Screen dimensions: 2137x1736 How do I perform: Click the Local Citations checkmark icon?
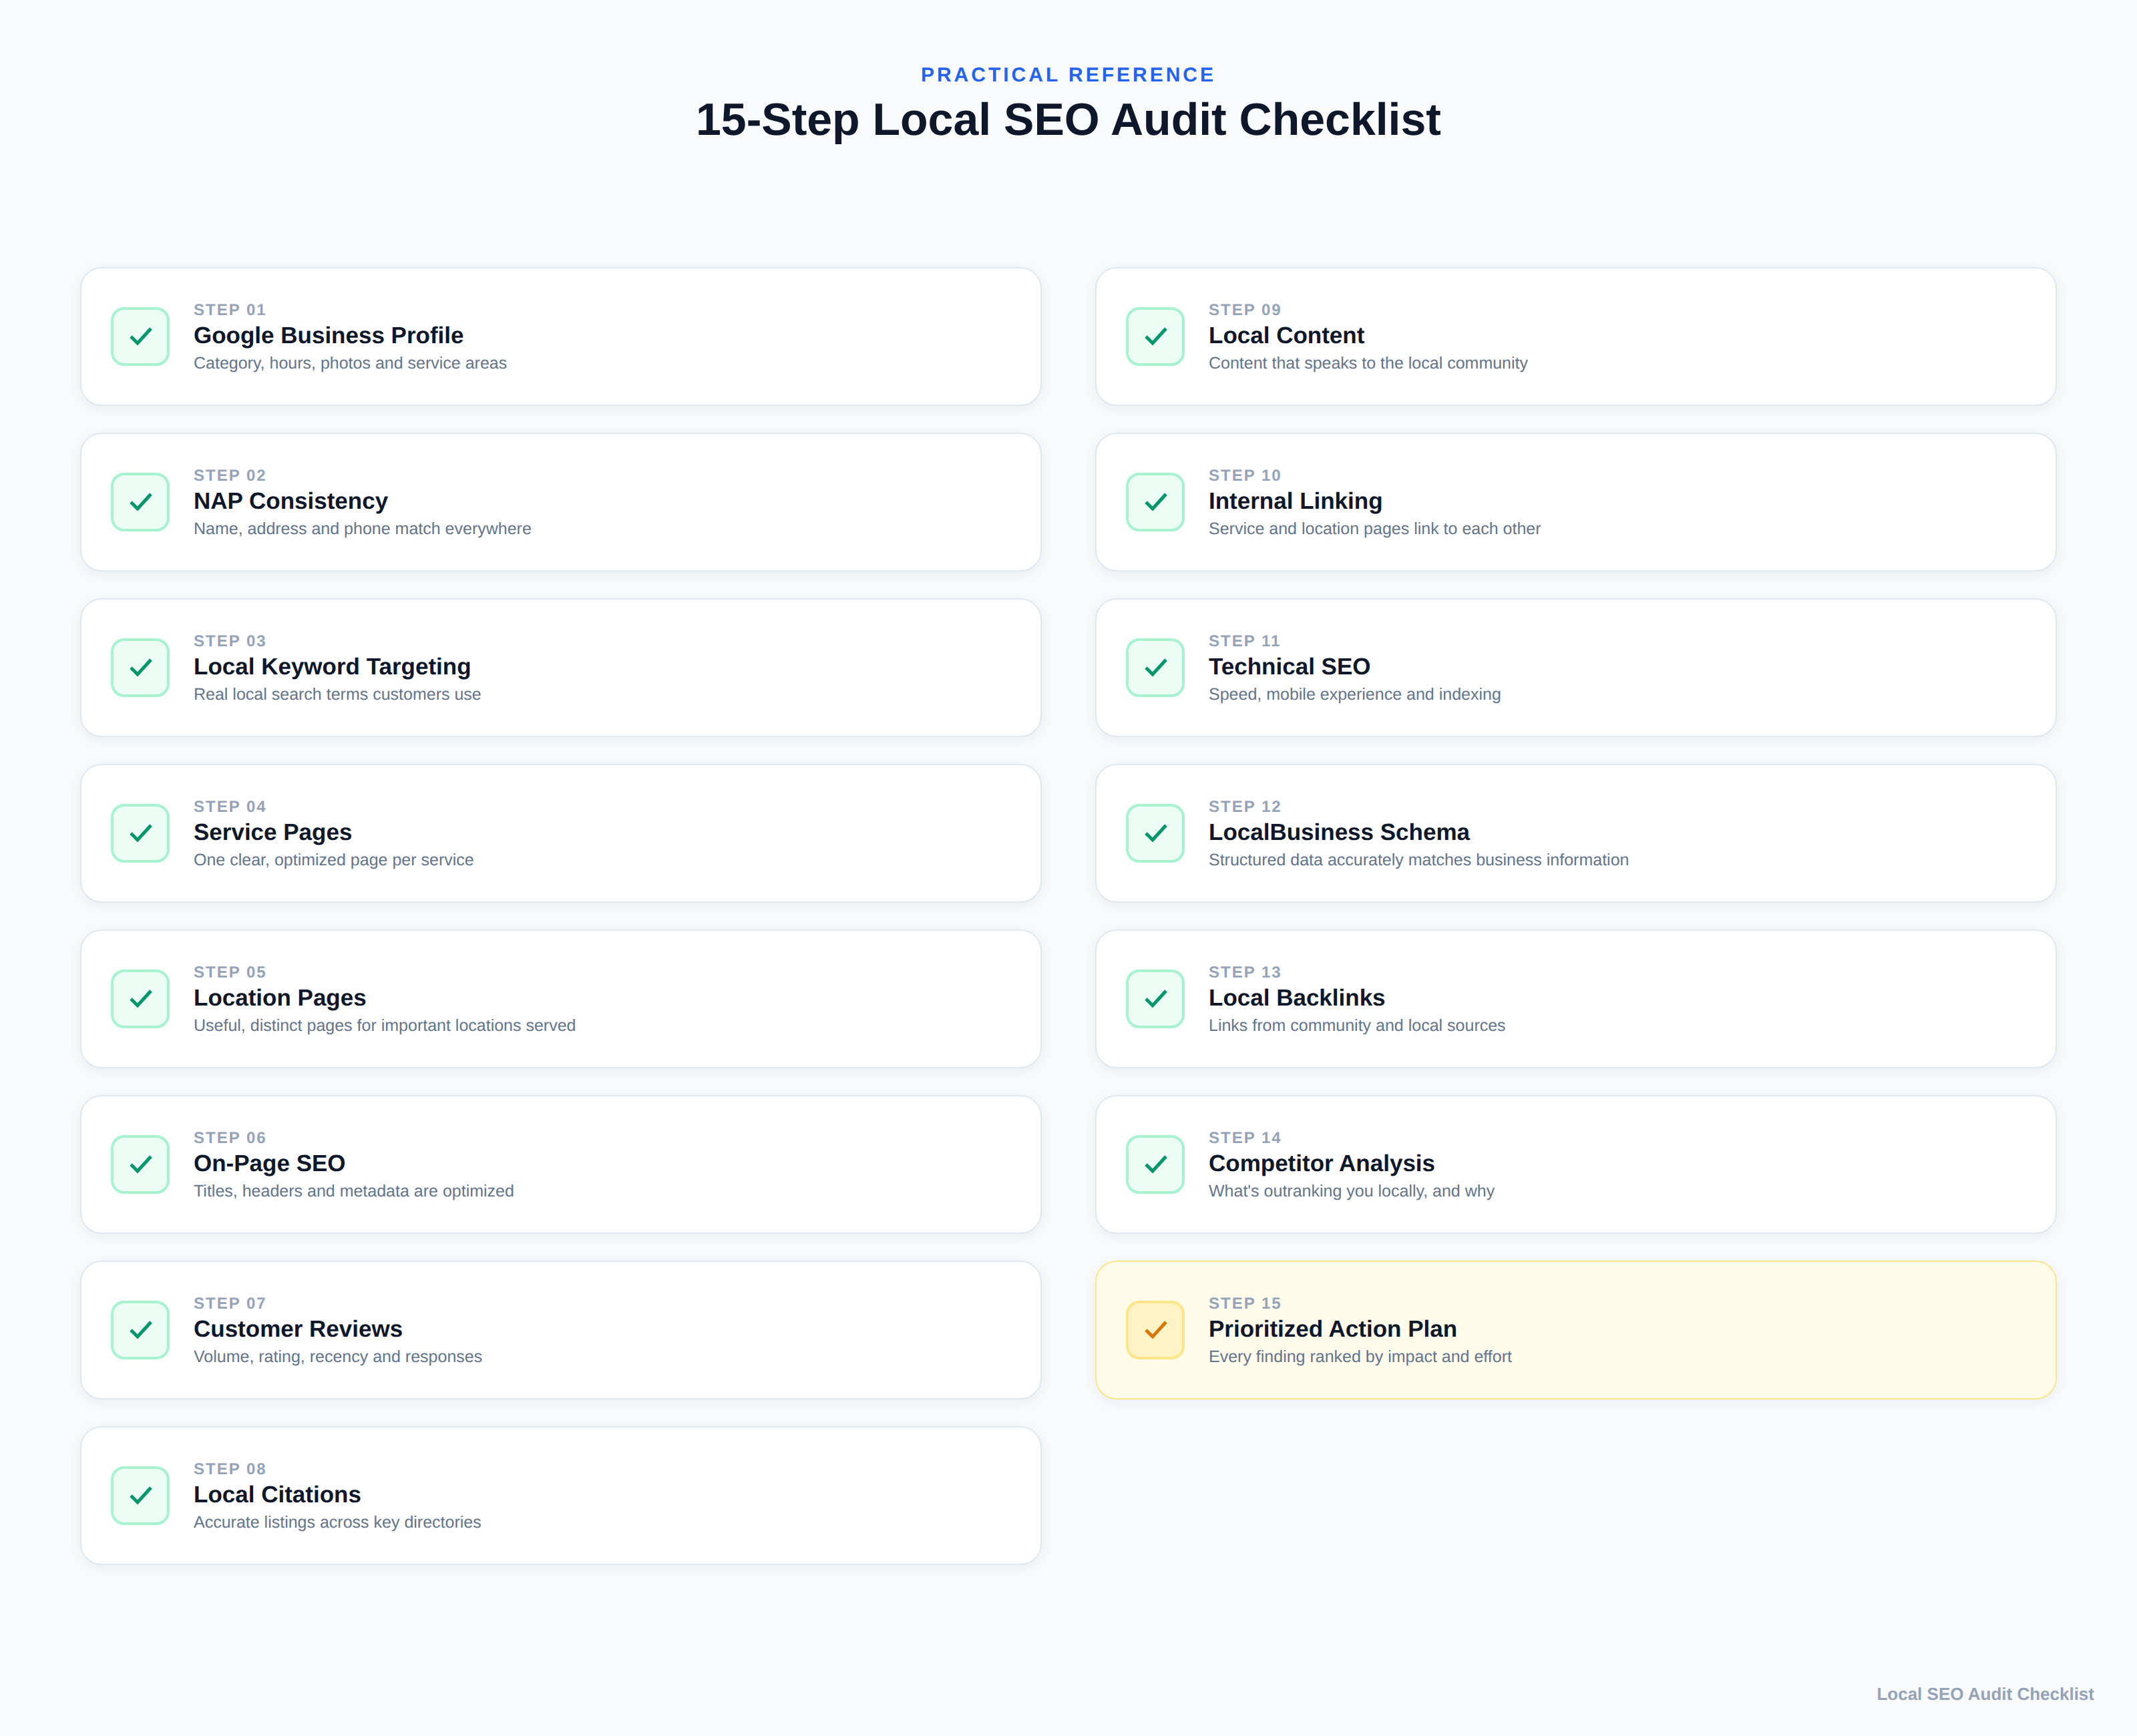pyautogui.click(x=140, y=1495)
